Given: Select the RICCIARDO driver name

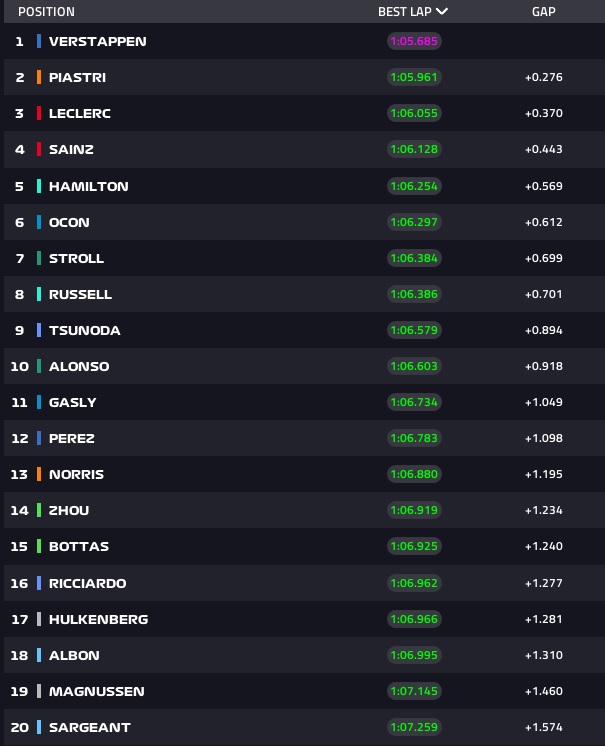Looking at the screenshot, I should coord(88,583).
